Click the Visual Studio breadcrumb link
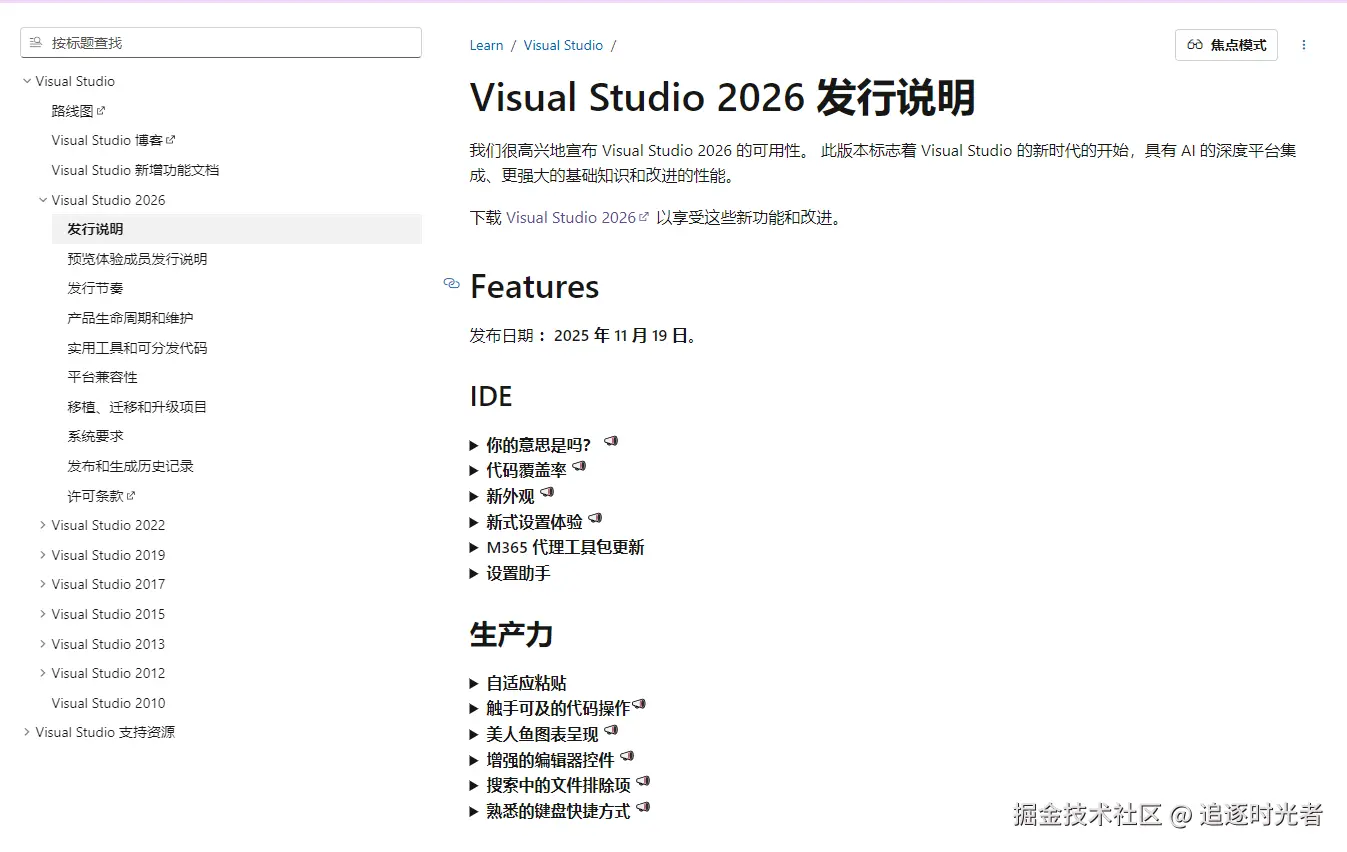Image resolution: width=1347 pixels, height=852 pixels. click(x=563, y=45)
